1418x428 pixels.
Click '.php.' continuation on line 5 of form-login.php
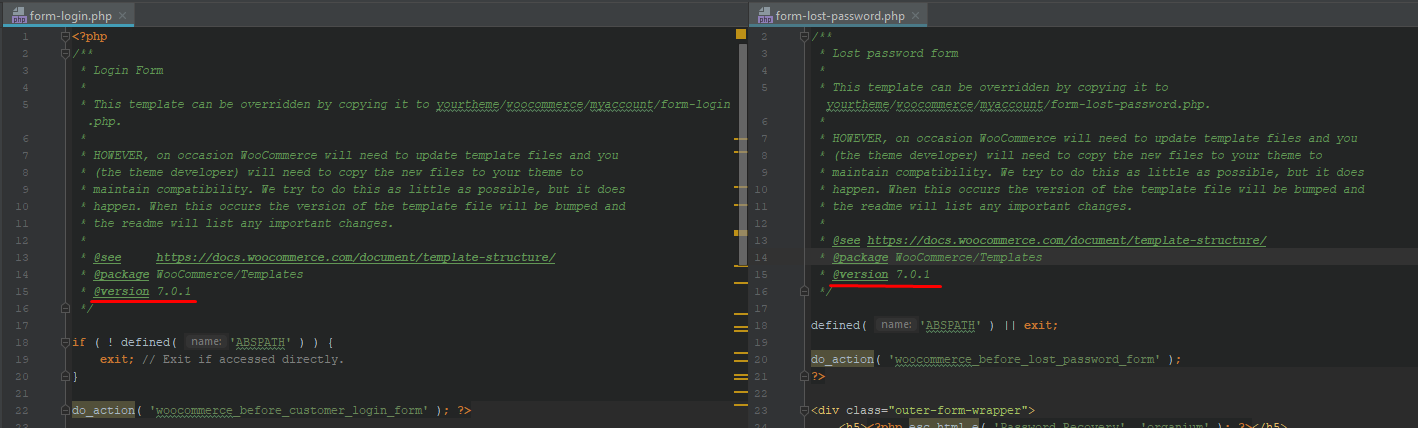click(107, 121)
